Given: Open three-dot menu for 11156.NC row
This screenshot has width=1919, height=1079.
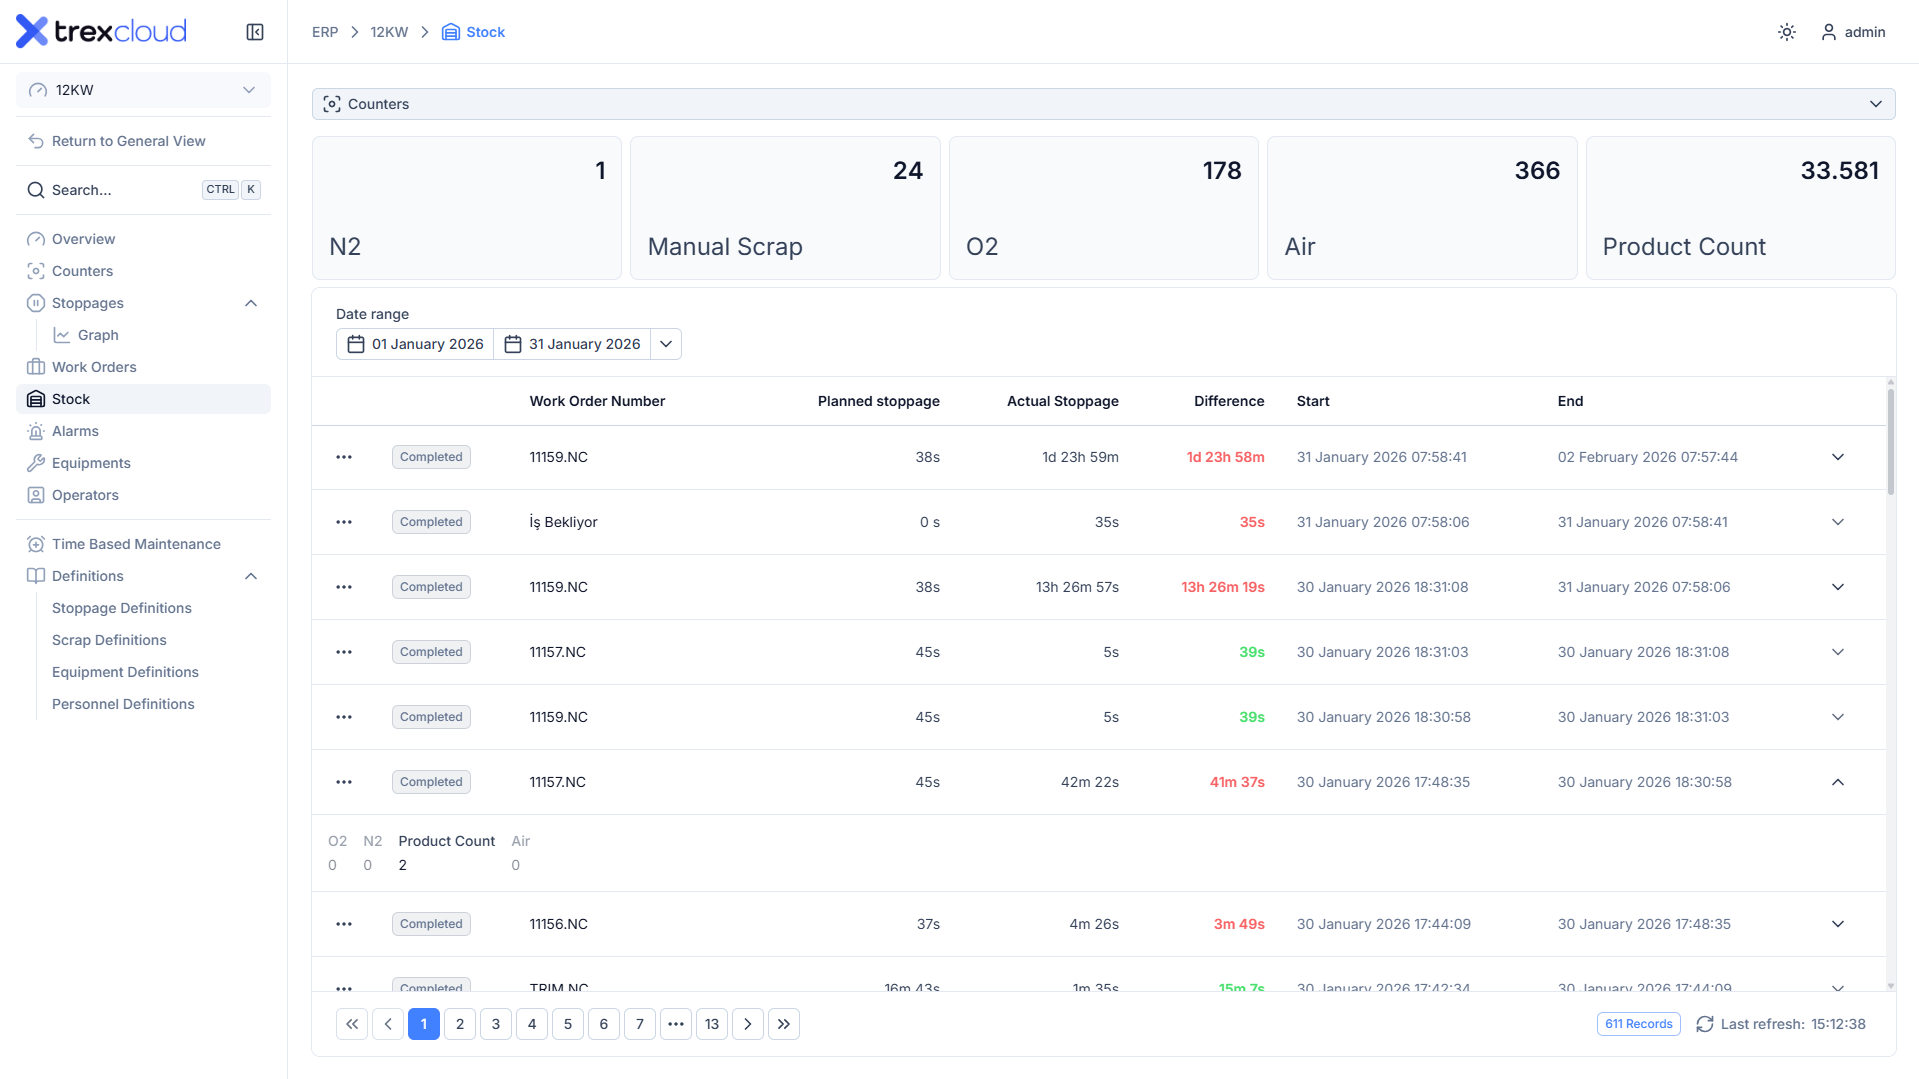Looking at the screenshot, I should (344, 924).
